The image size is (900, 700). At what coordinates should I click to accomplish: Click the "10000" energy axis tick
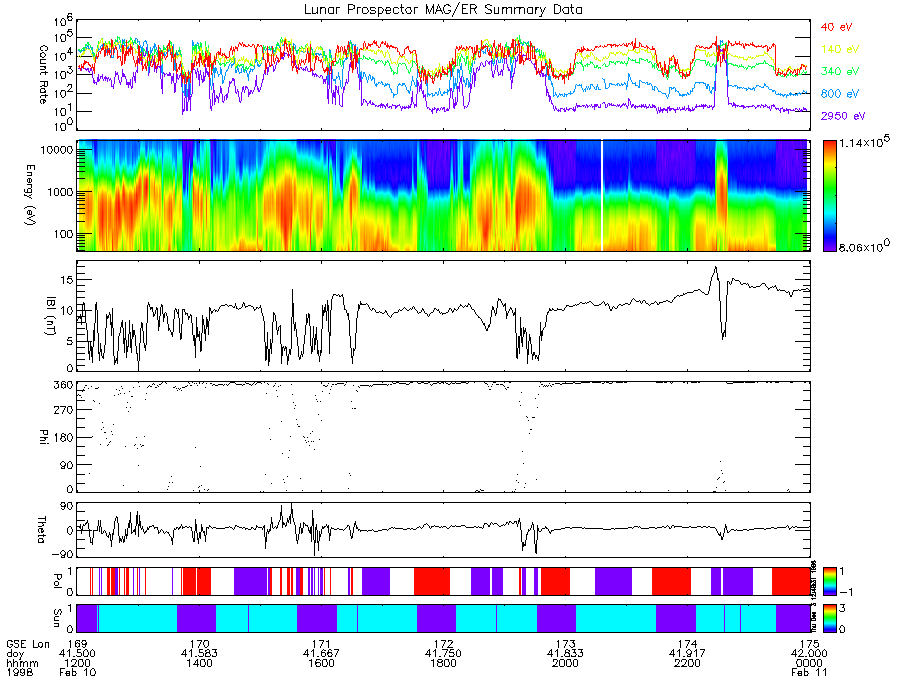tap(58, 150)
